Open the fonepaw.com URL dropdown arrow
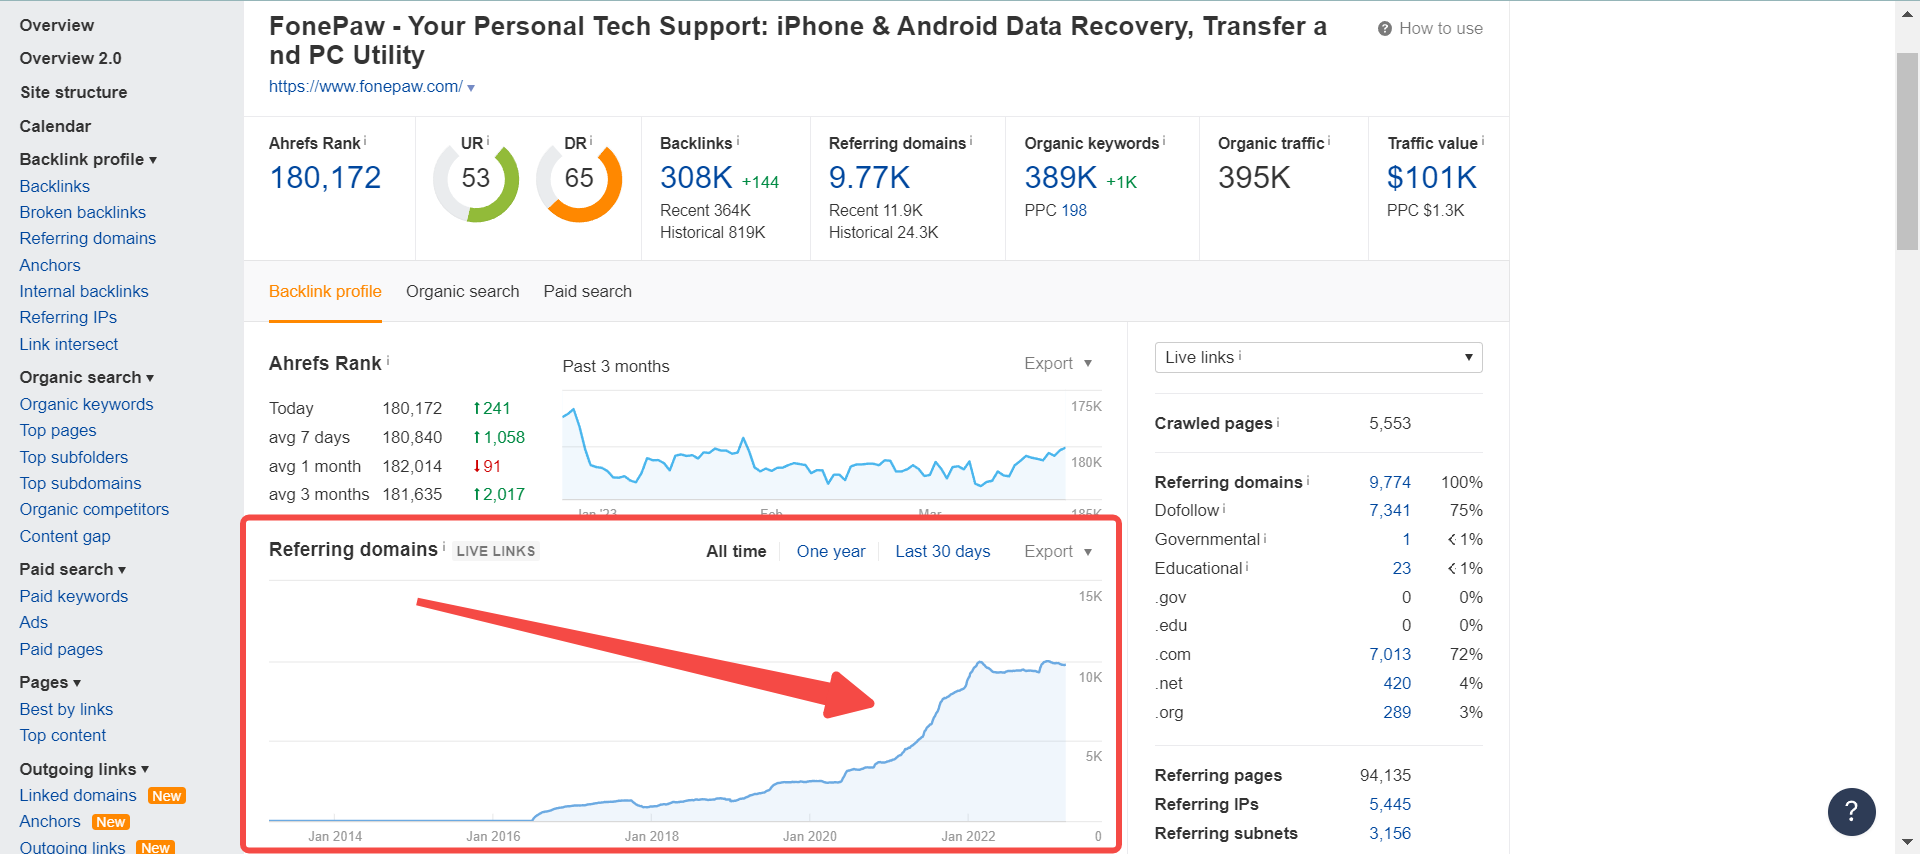Viewport: 1920px width, 854px height. tap(471, 88)
